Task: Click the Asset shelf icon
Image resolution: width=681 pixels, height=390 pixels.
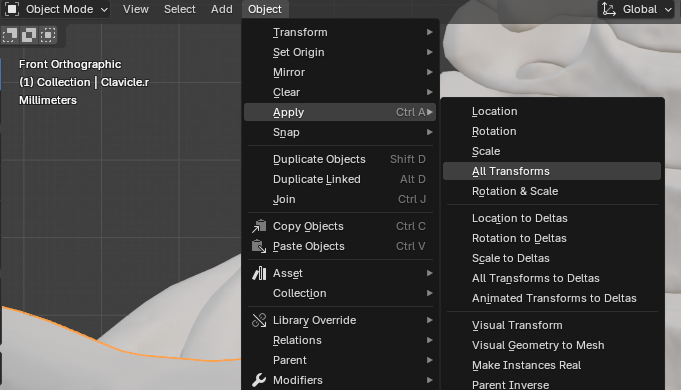Action: 259,273
